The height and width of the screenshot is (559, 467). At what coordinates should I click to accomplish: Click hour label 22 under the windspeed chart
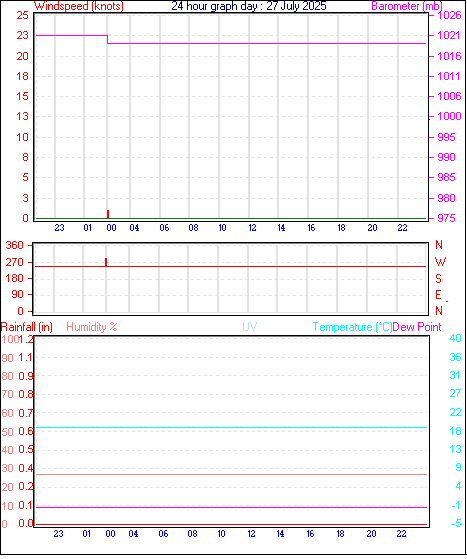click(402, 228)
